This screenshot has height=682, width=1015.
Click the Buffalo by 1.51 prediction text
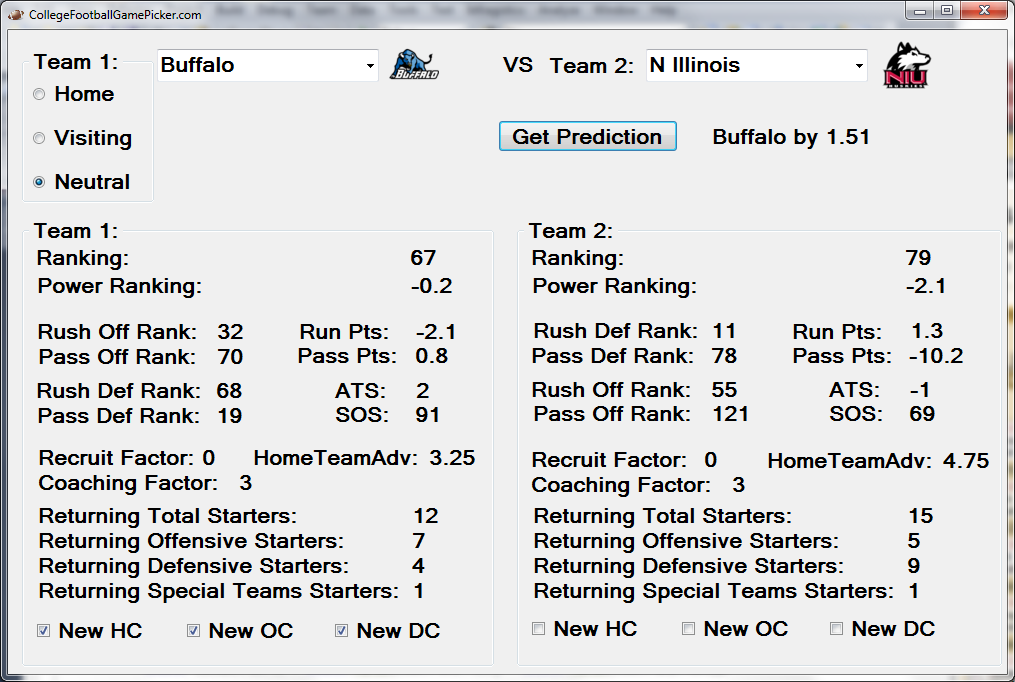(x=790, y=137)
